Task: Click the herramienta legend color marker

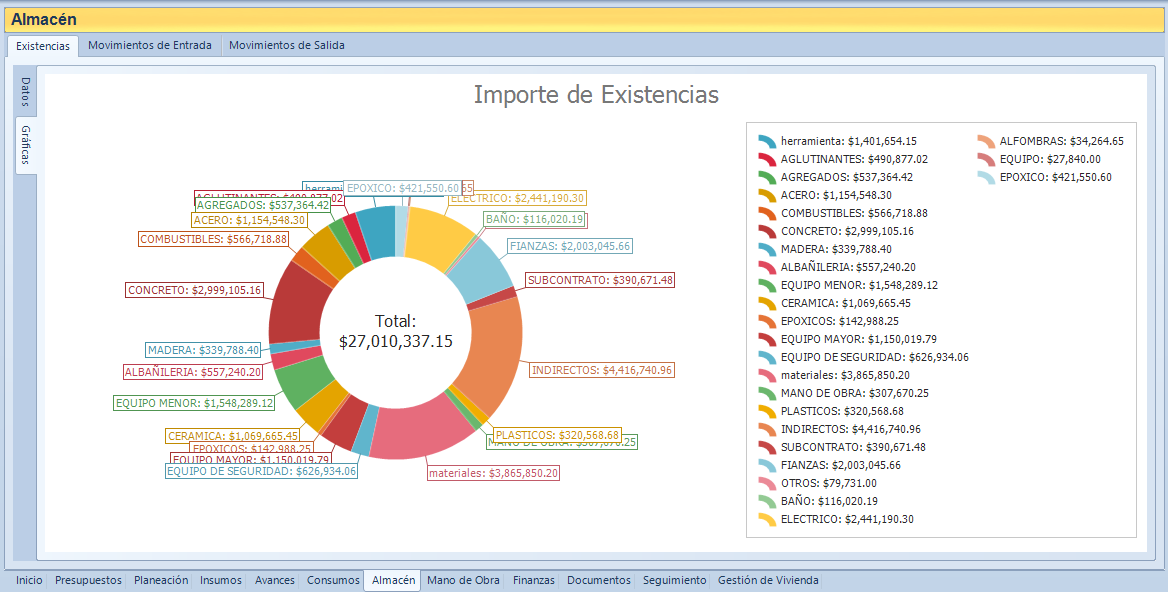Action: (767, 141)
